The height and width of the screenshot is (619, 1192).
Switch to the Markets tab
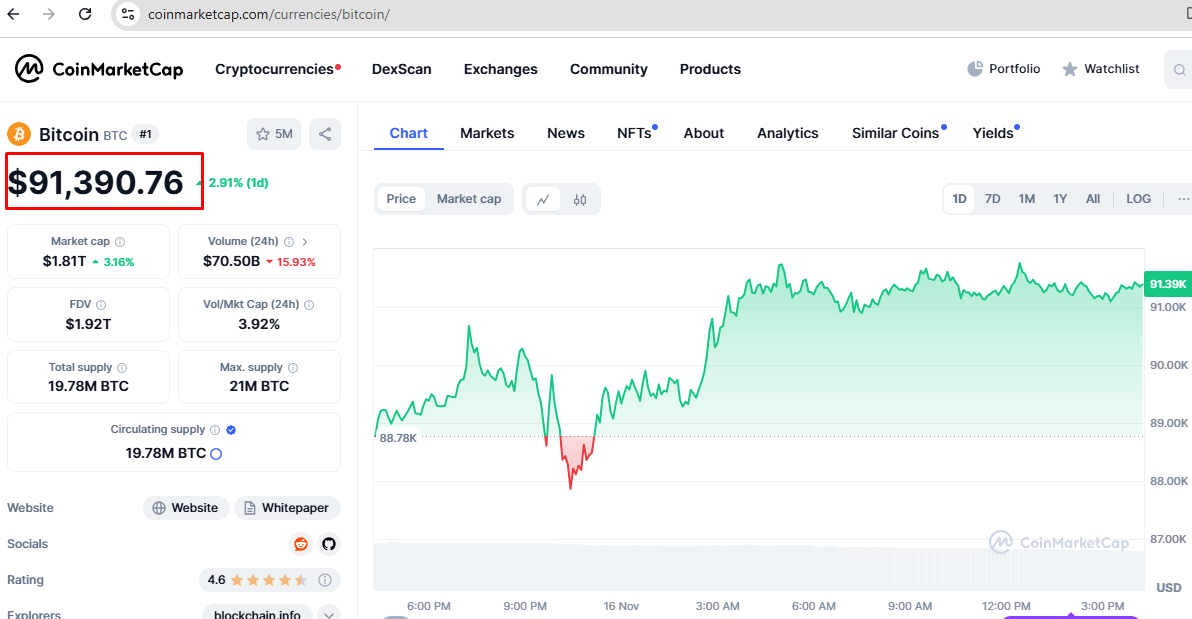click(487, 133)
